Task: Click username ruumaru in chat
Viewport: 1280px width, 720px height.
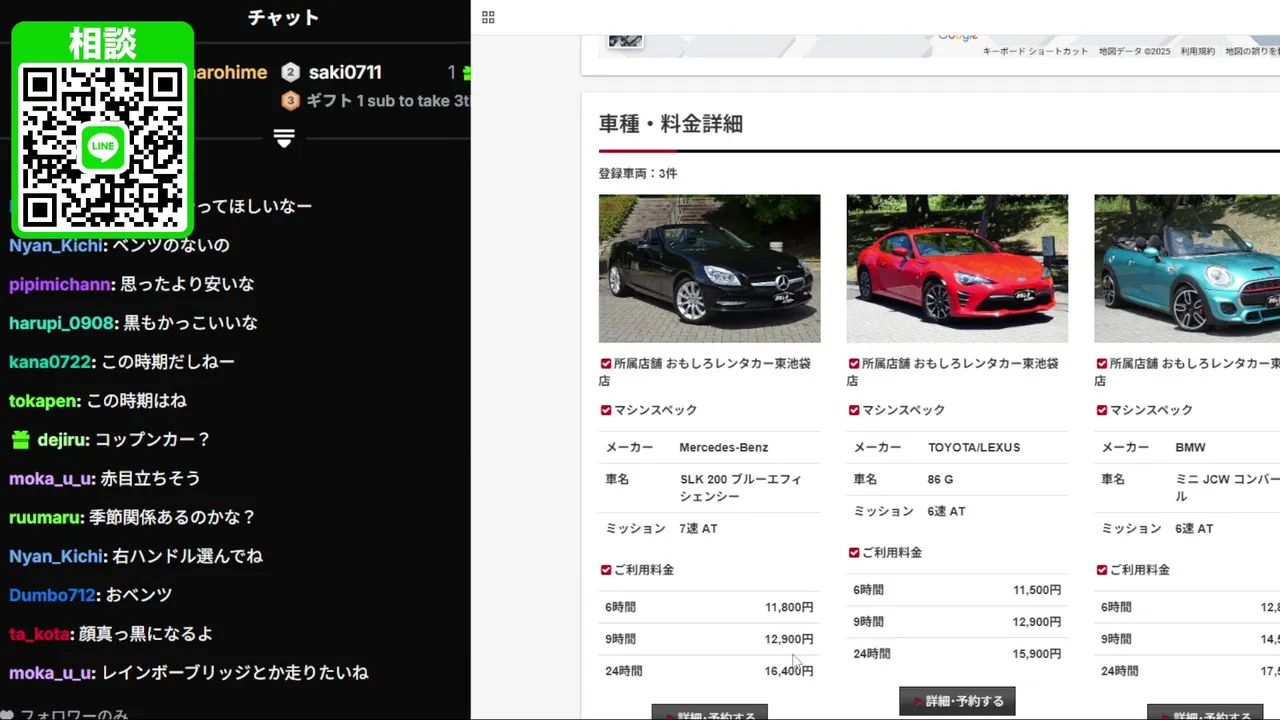Action: point(46,518)
